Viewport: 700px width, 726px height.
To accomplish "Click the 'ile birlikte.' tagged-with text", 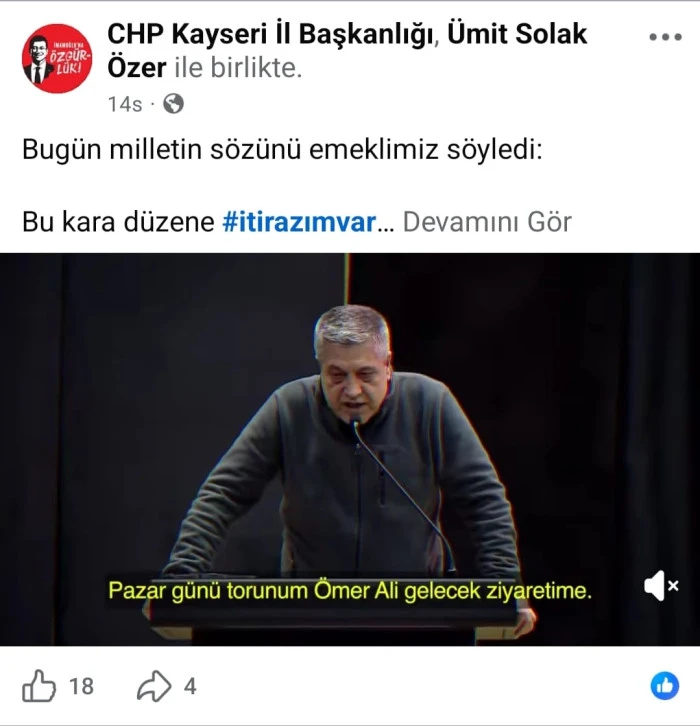I will point(238,68).
